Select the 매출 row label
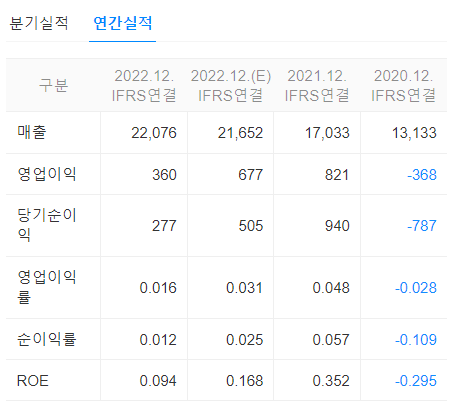The image size is (469, 420). tap(32, 132)
